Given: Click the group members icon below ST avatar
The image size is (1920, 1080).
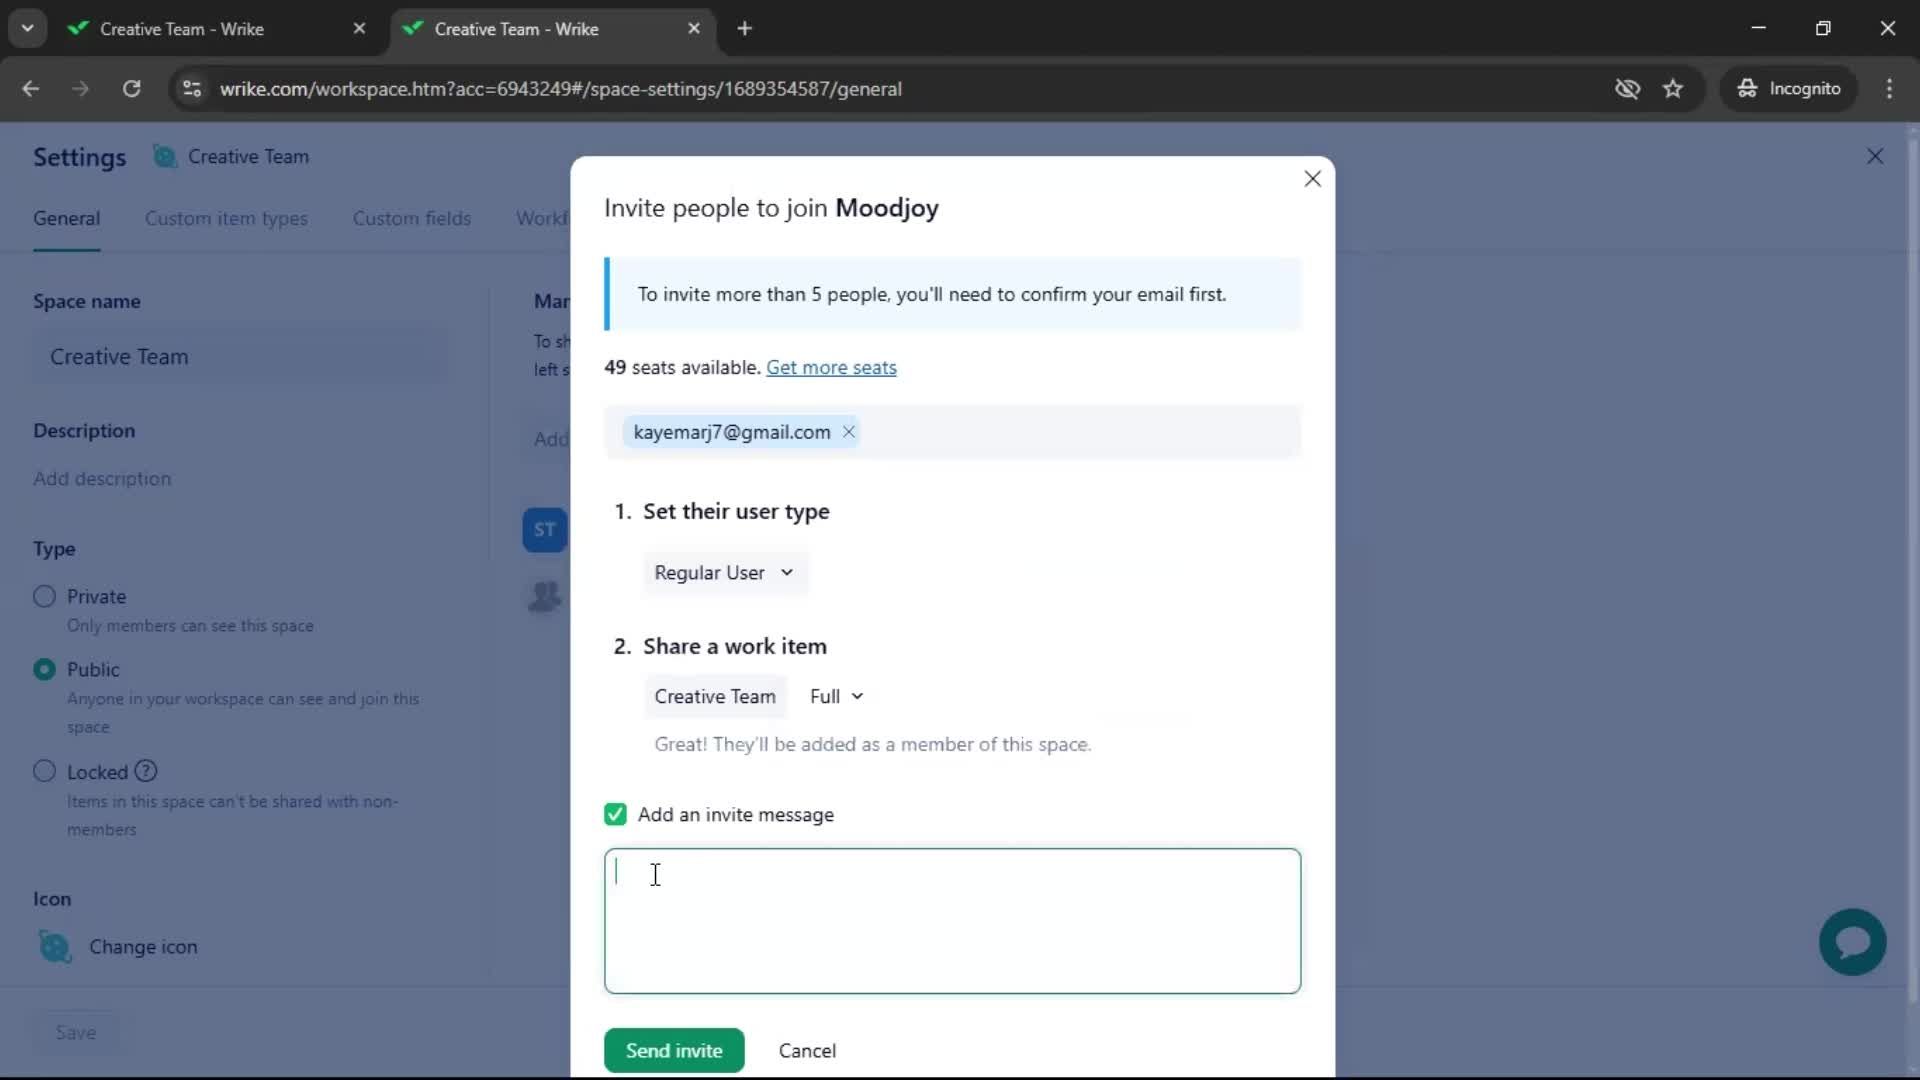Looking at the screenshot, I should coord(545,597).
